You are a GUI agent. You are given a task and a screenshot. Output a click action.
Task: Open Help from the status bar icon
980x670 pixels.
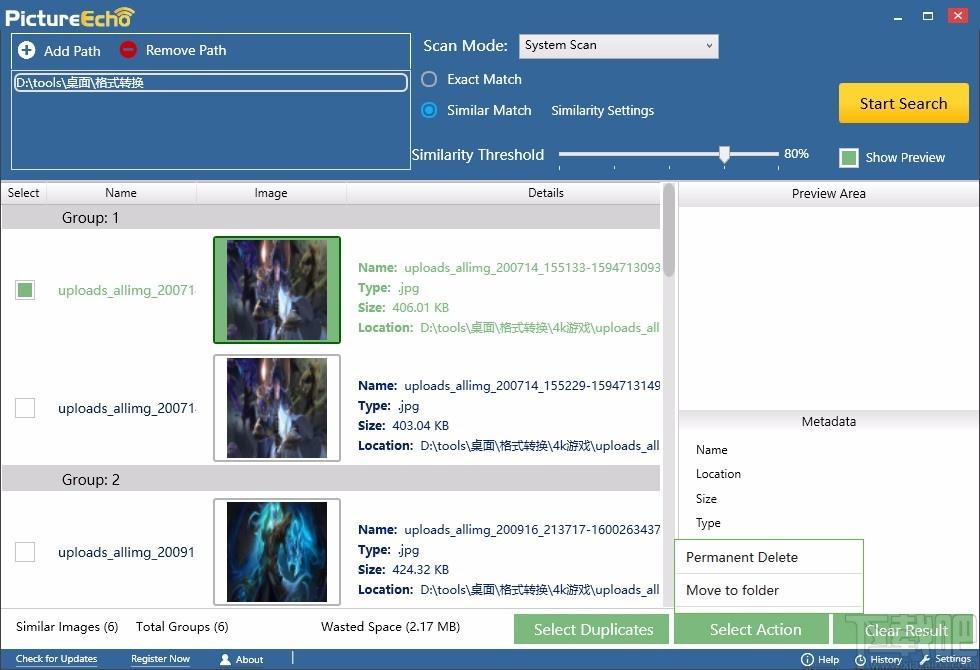tap(807, 659)
